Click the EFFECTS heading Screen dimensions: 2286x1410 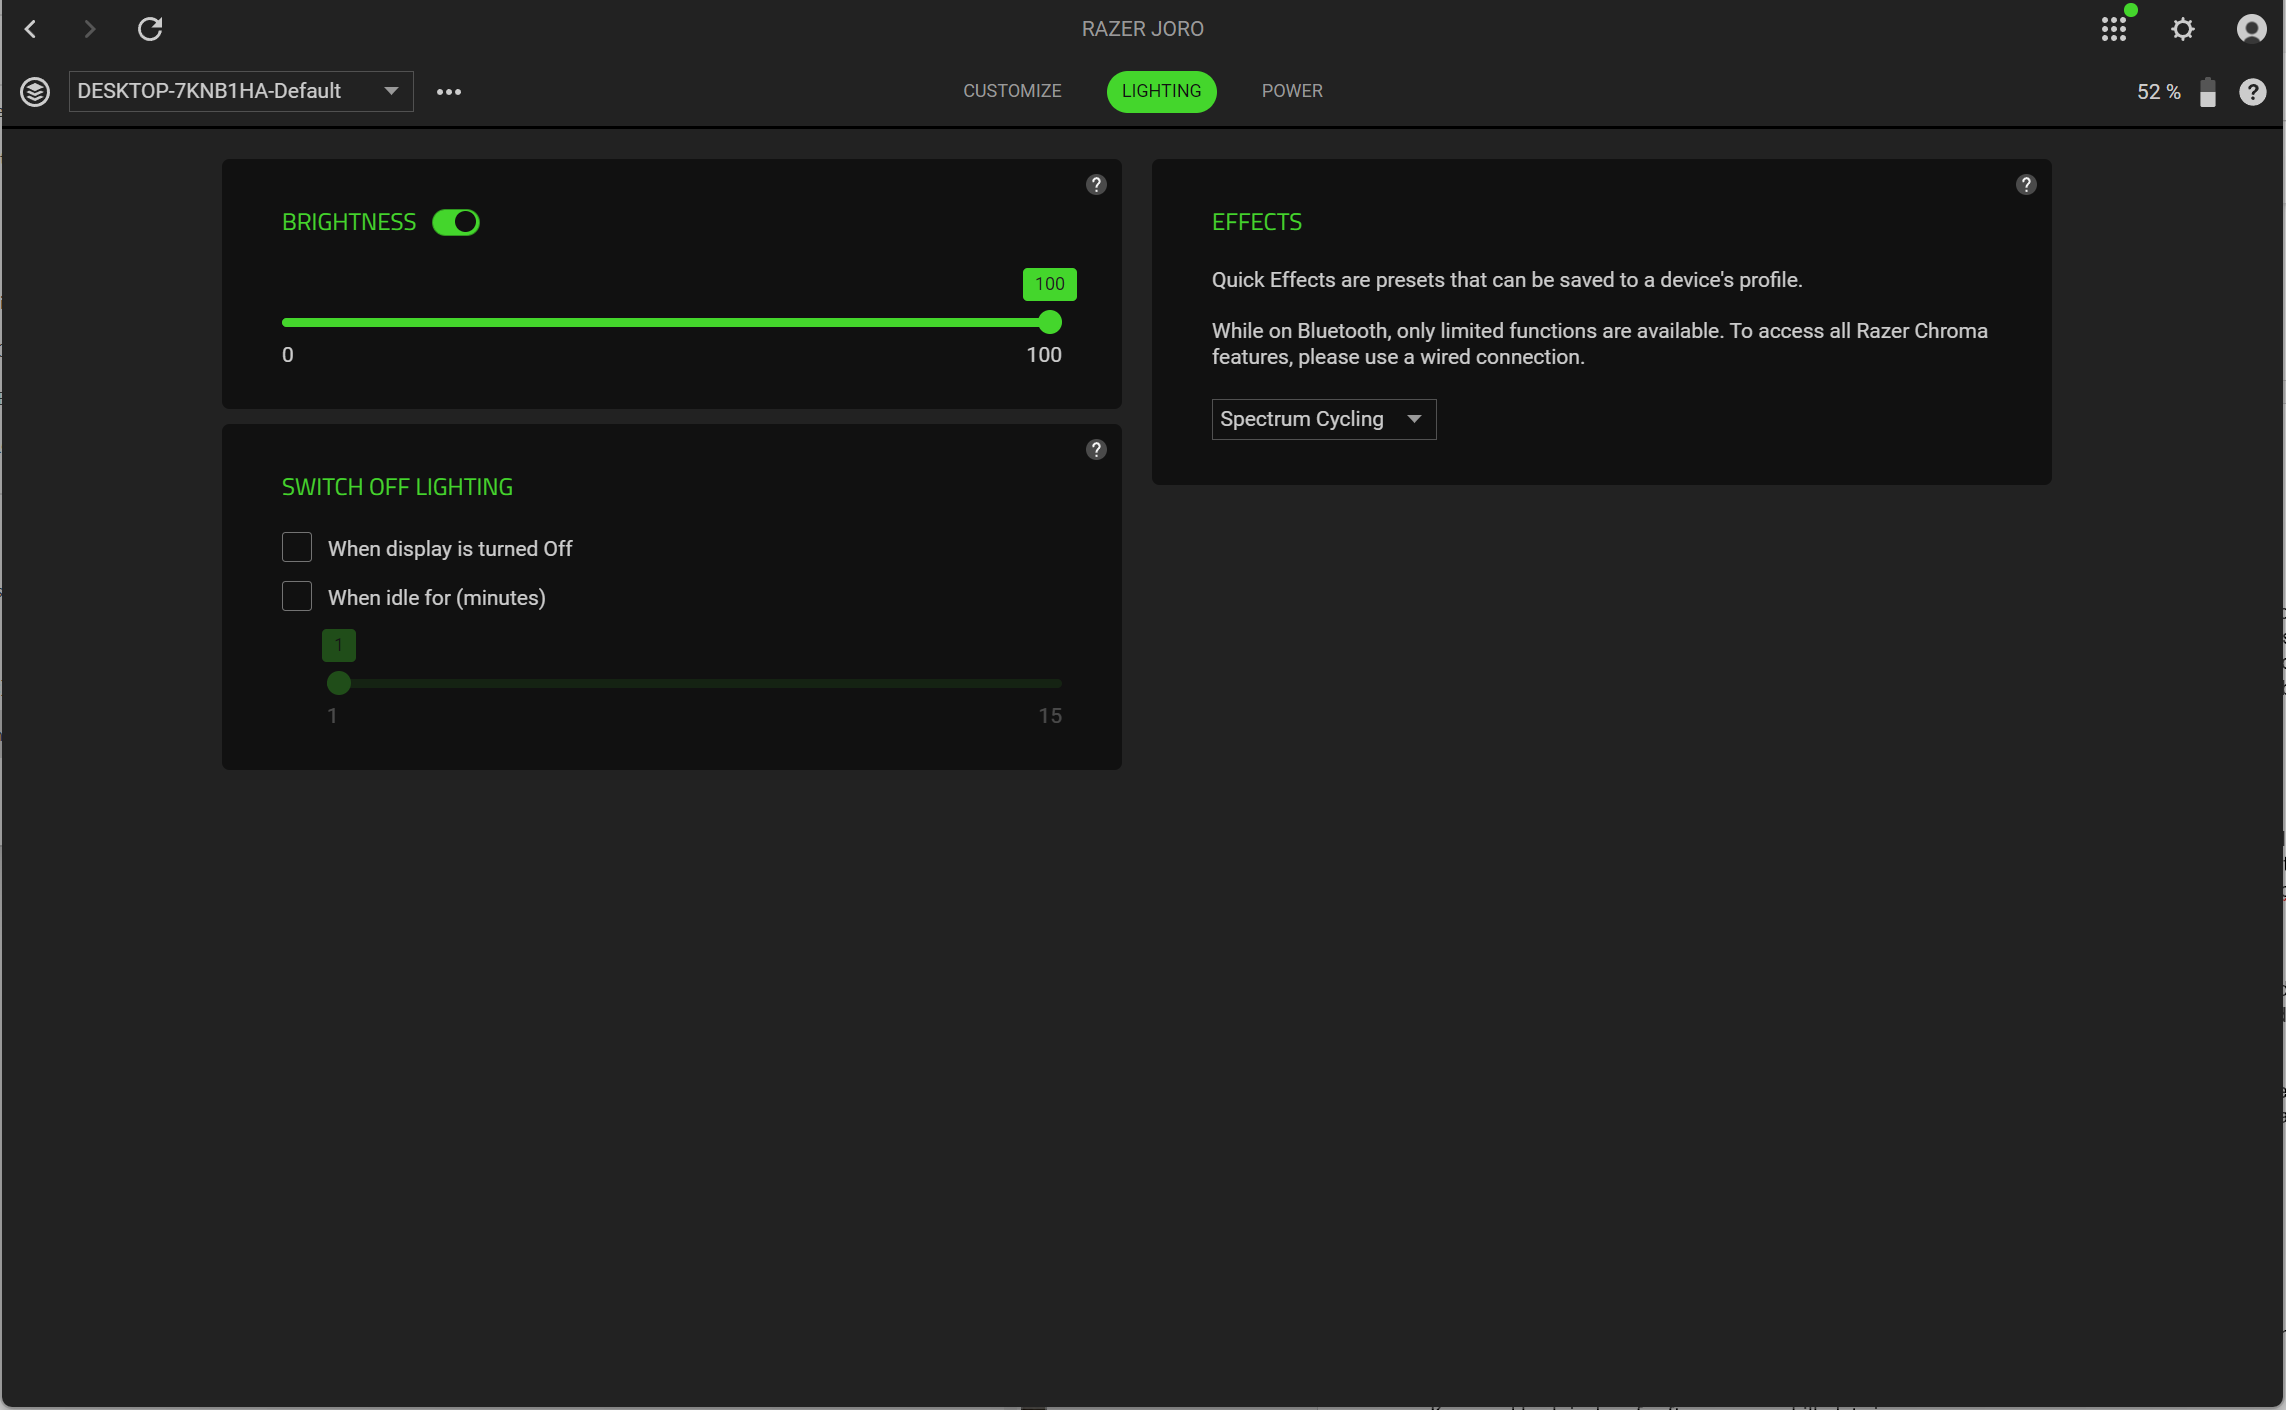[1257, 222]
